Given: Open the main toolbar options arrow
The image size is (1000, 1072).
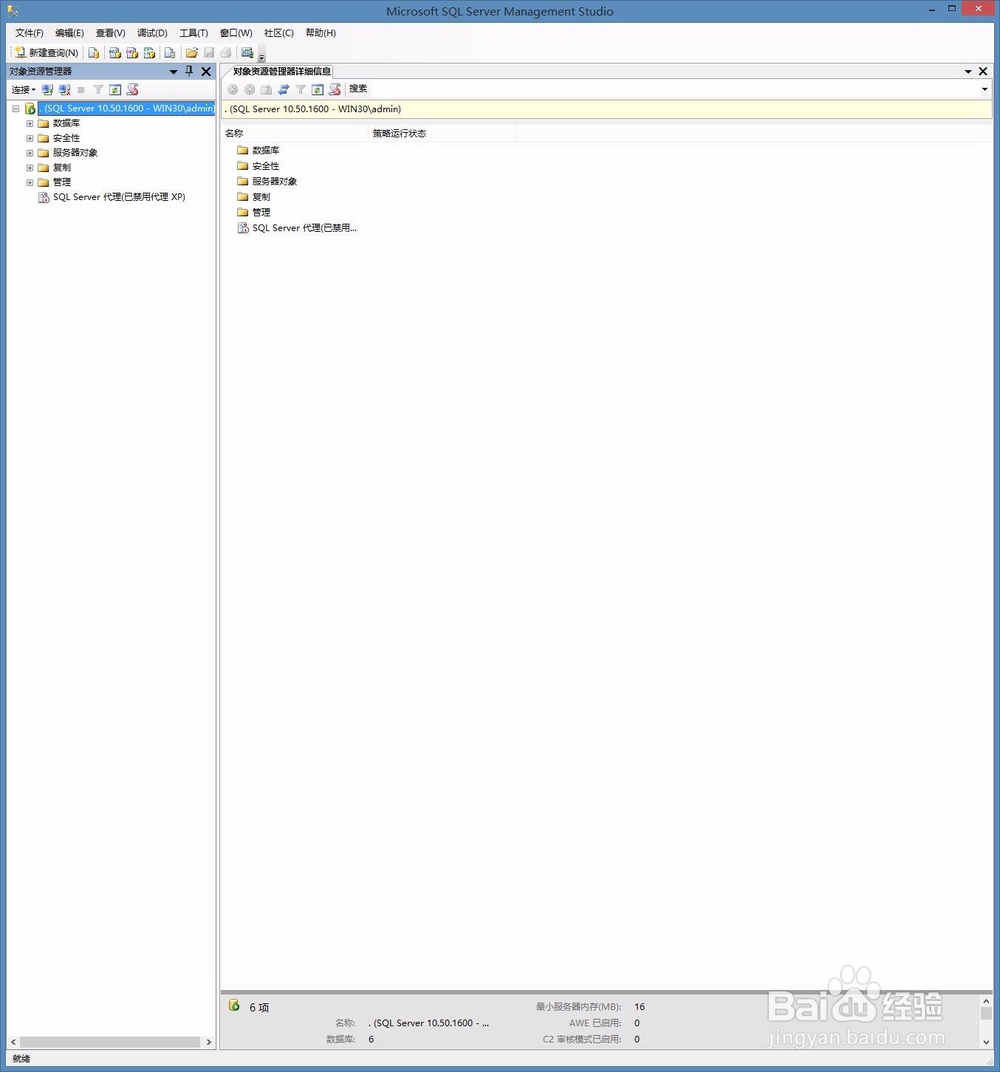Looking at the screenshot, I should coord(262,55).
